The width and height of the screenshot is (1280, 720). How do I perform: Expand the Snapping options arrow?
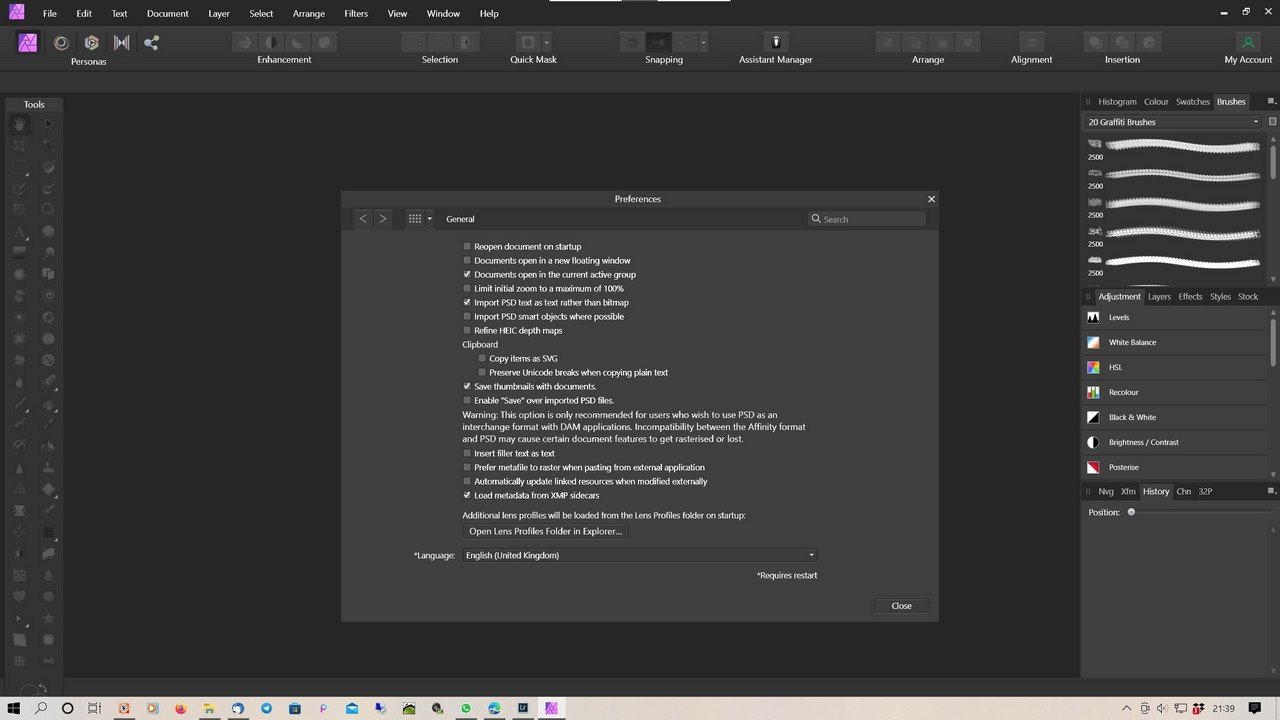(704, 42)
